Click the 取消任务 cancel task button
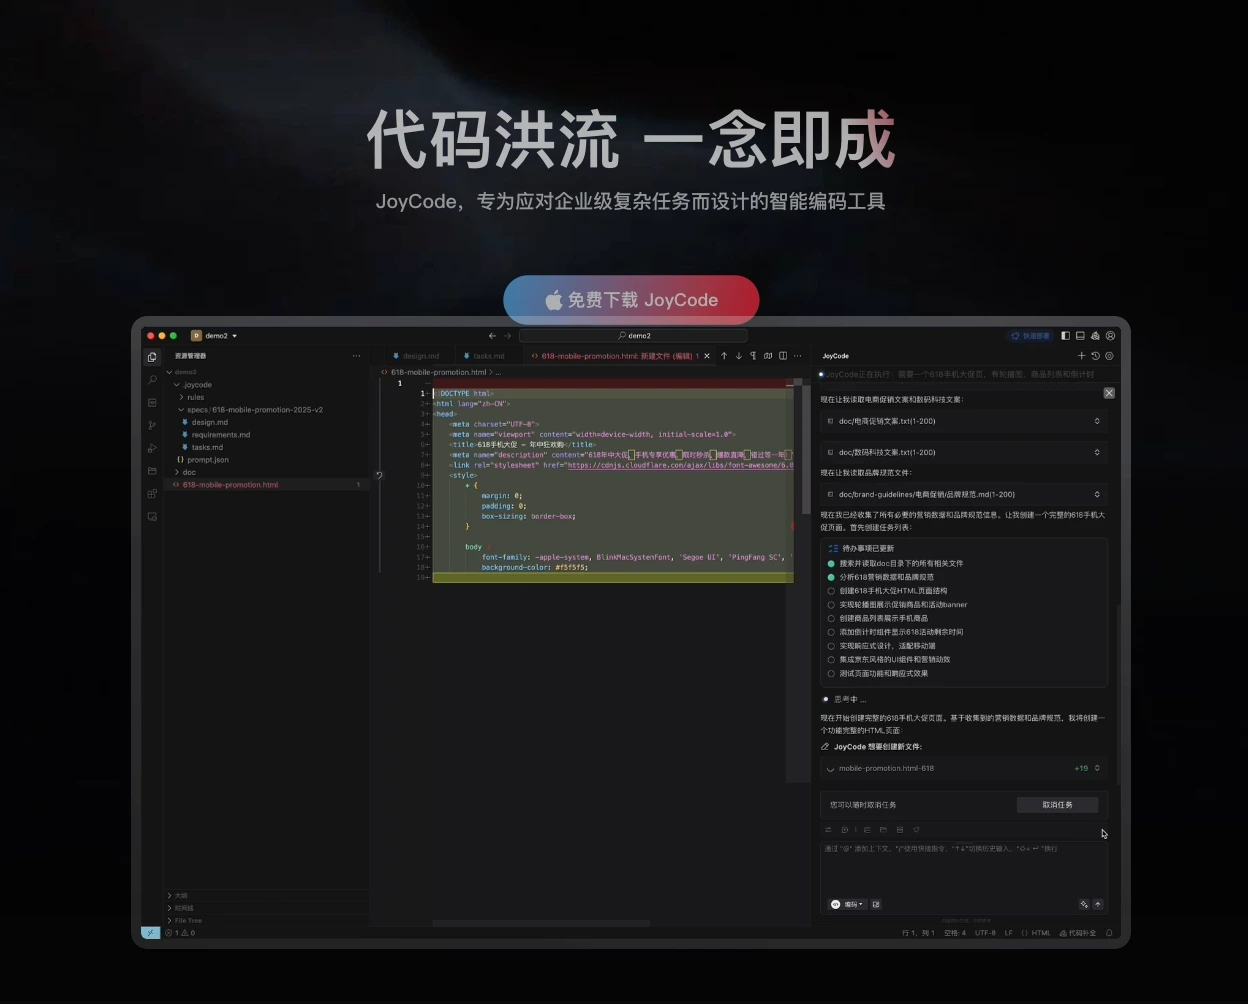 tap(1057, 805)
